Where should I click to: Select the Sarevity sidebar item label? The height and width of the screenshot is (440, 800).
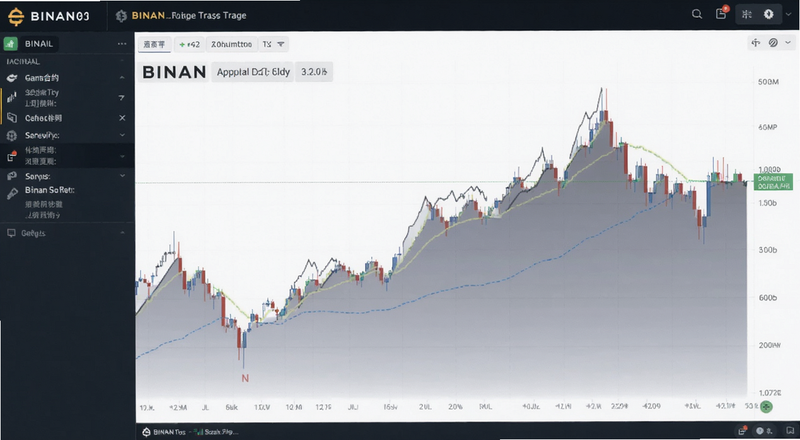(42, 136)
